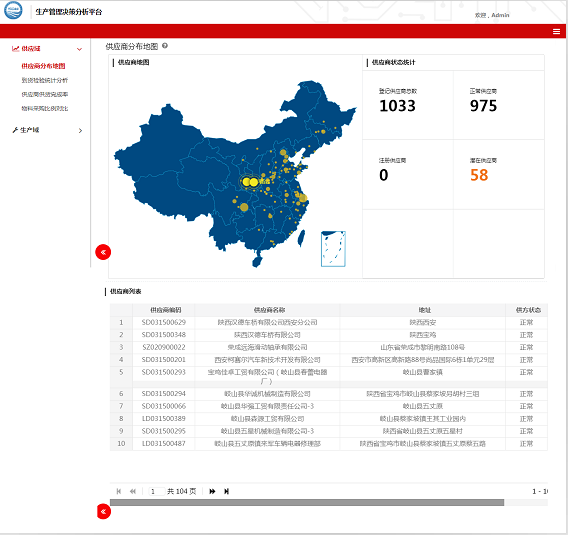
Task: Click the platform logo in the header
Action: pyautogui.click(x=13, y=10)
